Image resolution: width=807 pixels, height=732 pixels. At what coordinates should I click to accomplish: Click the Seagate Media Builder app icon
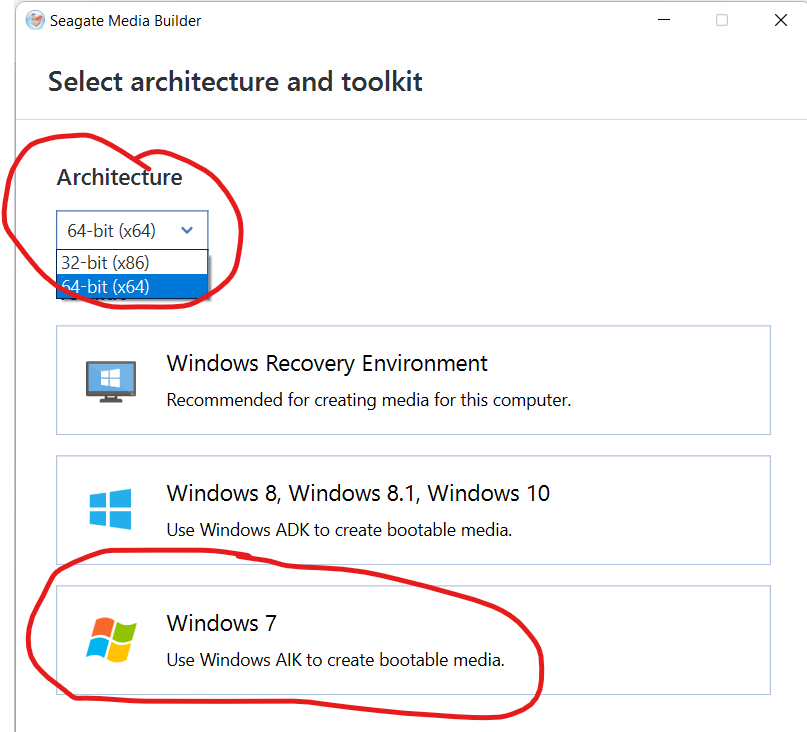35,21
